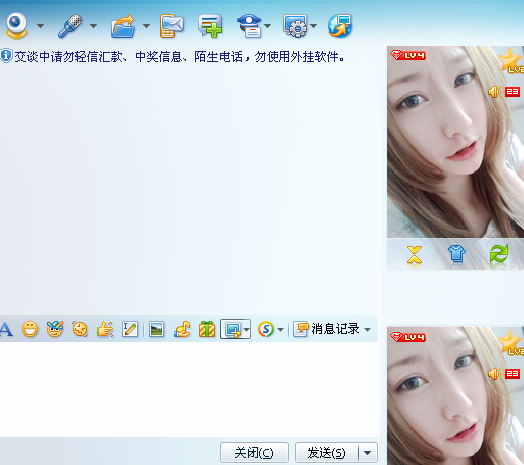Click the send picture icon
The height and width of the screenshot is (465, 524).
pyautogui.click(x=156, y=329)
